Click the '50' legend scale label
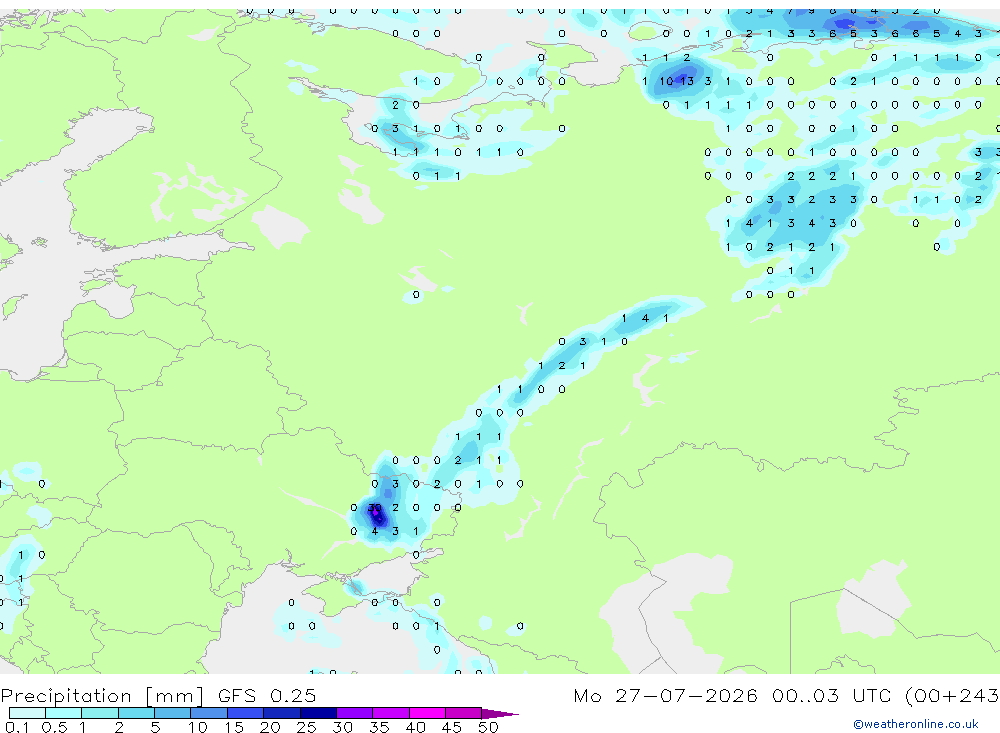 488,727
